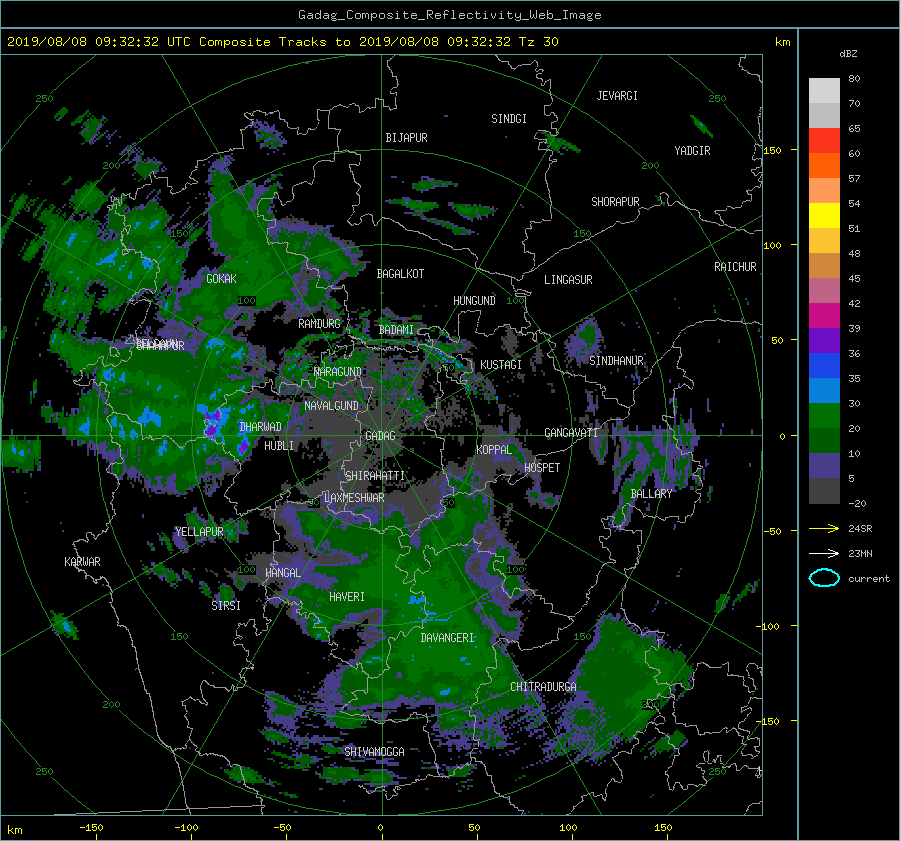This screenshot has height=841, width=900.
Task: Click the BADAMI city label
Action: (x=396, y=330)
